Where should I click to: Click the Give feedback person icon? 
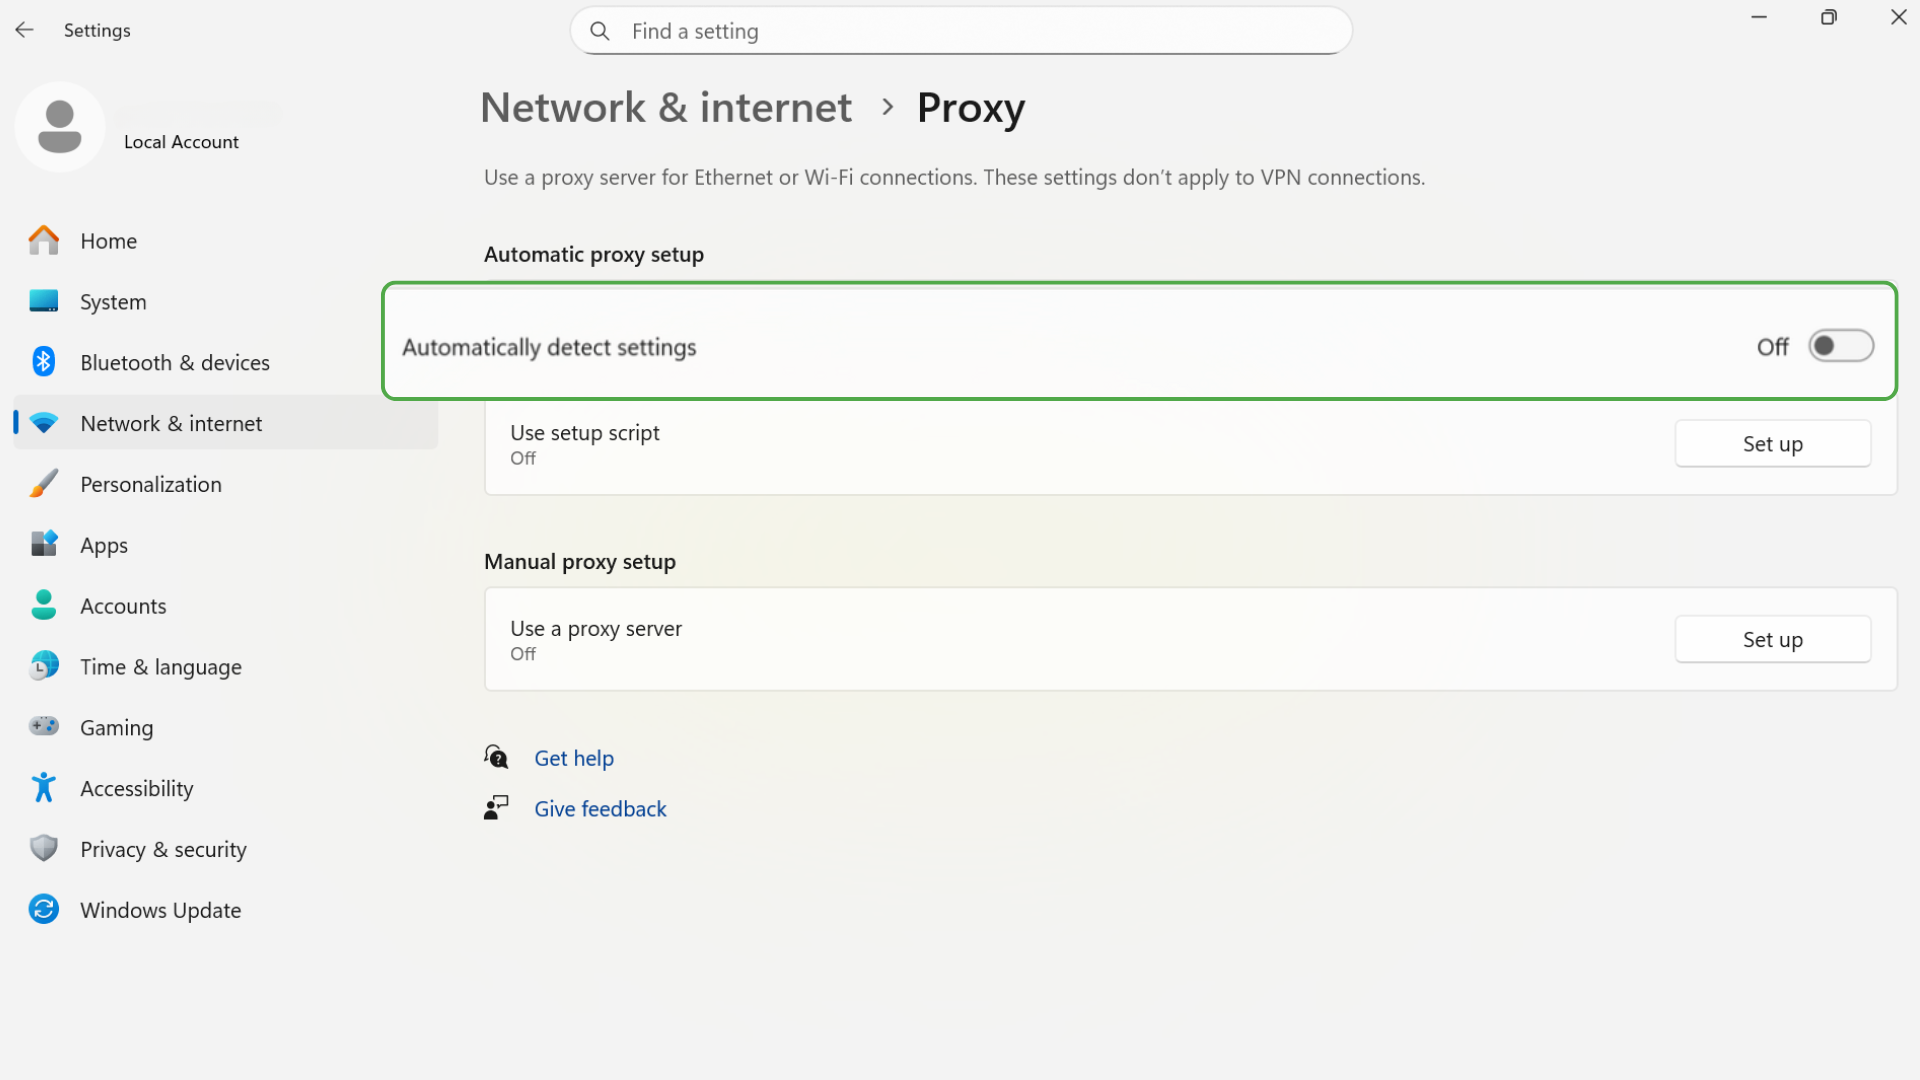(x=496, y=808)
